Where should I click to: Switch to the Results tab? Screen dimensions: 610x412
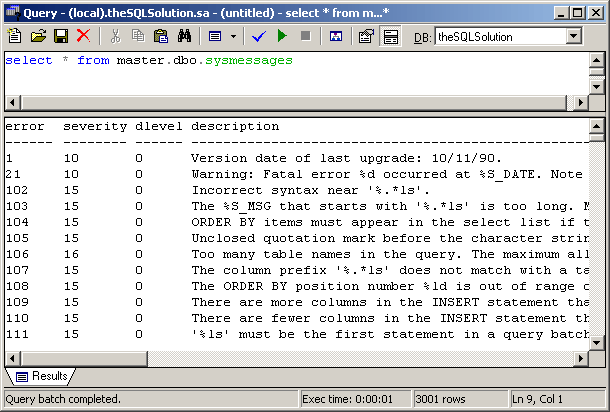click(42, 376)
